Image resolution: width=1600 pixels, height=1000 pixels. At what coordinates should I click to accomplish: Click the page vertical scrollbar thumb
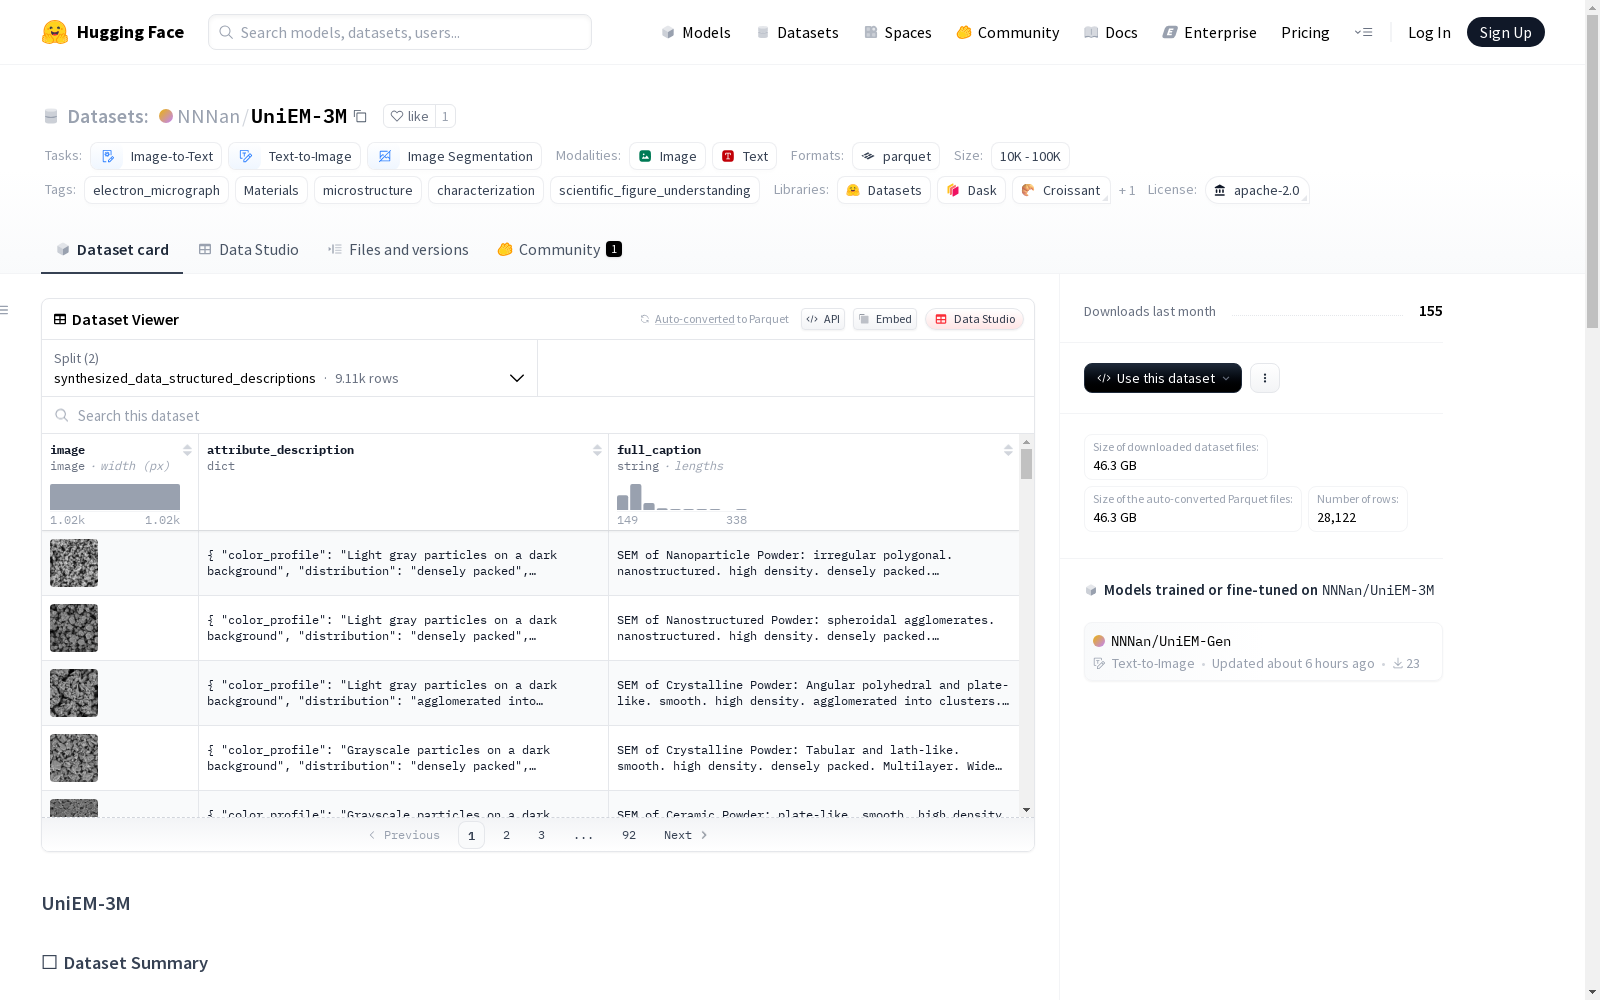[1592, 170]
